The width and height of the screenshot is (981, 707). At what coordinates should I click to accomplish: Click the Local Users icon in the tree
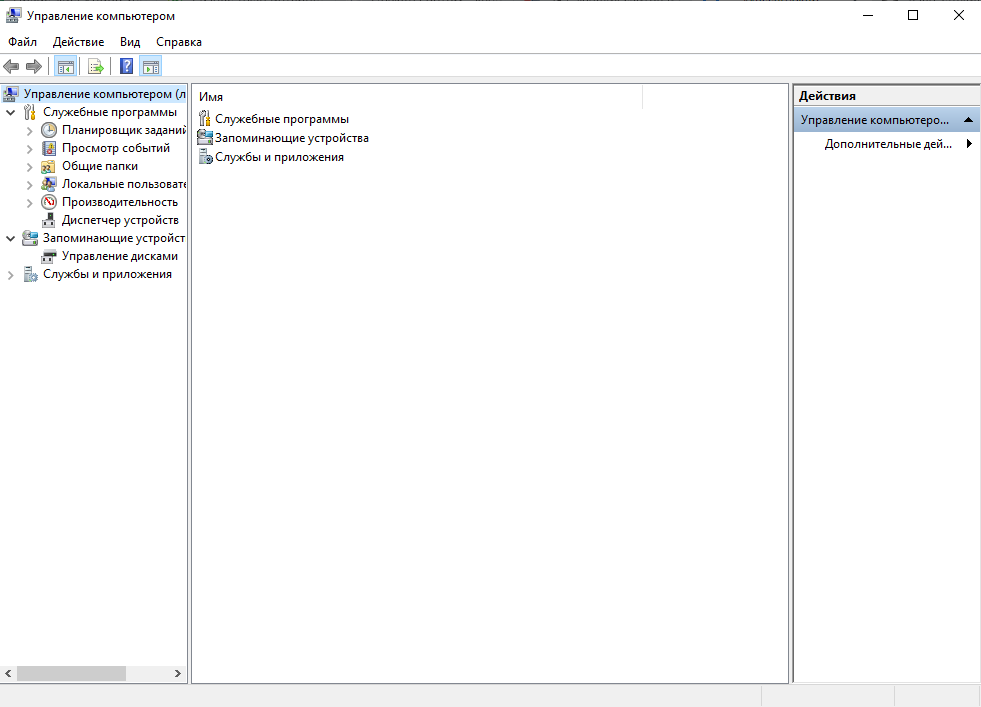(x=48, y=184)
